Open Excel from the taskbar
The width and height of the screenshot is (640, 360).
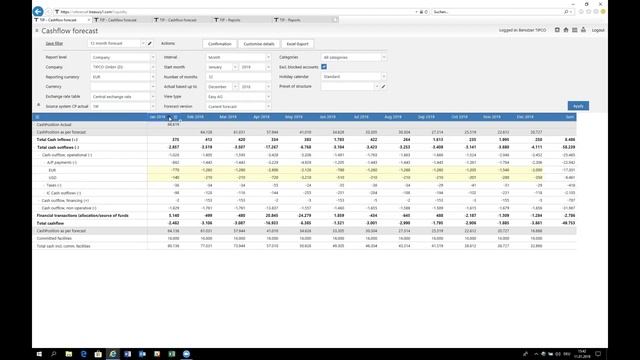pos(172,354)
